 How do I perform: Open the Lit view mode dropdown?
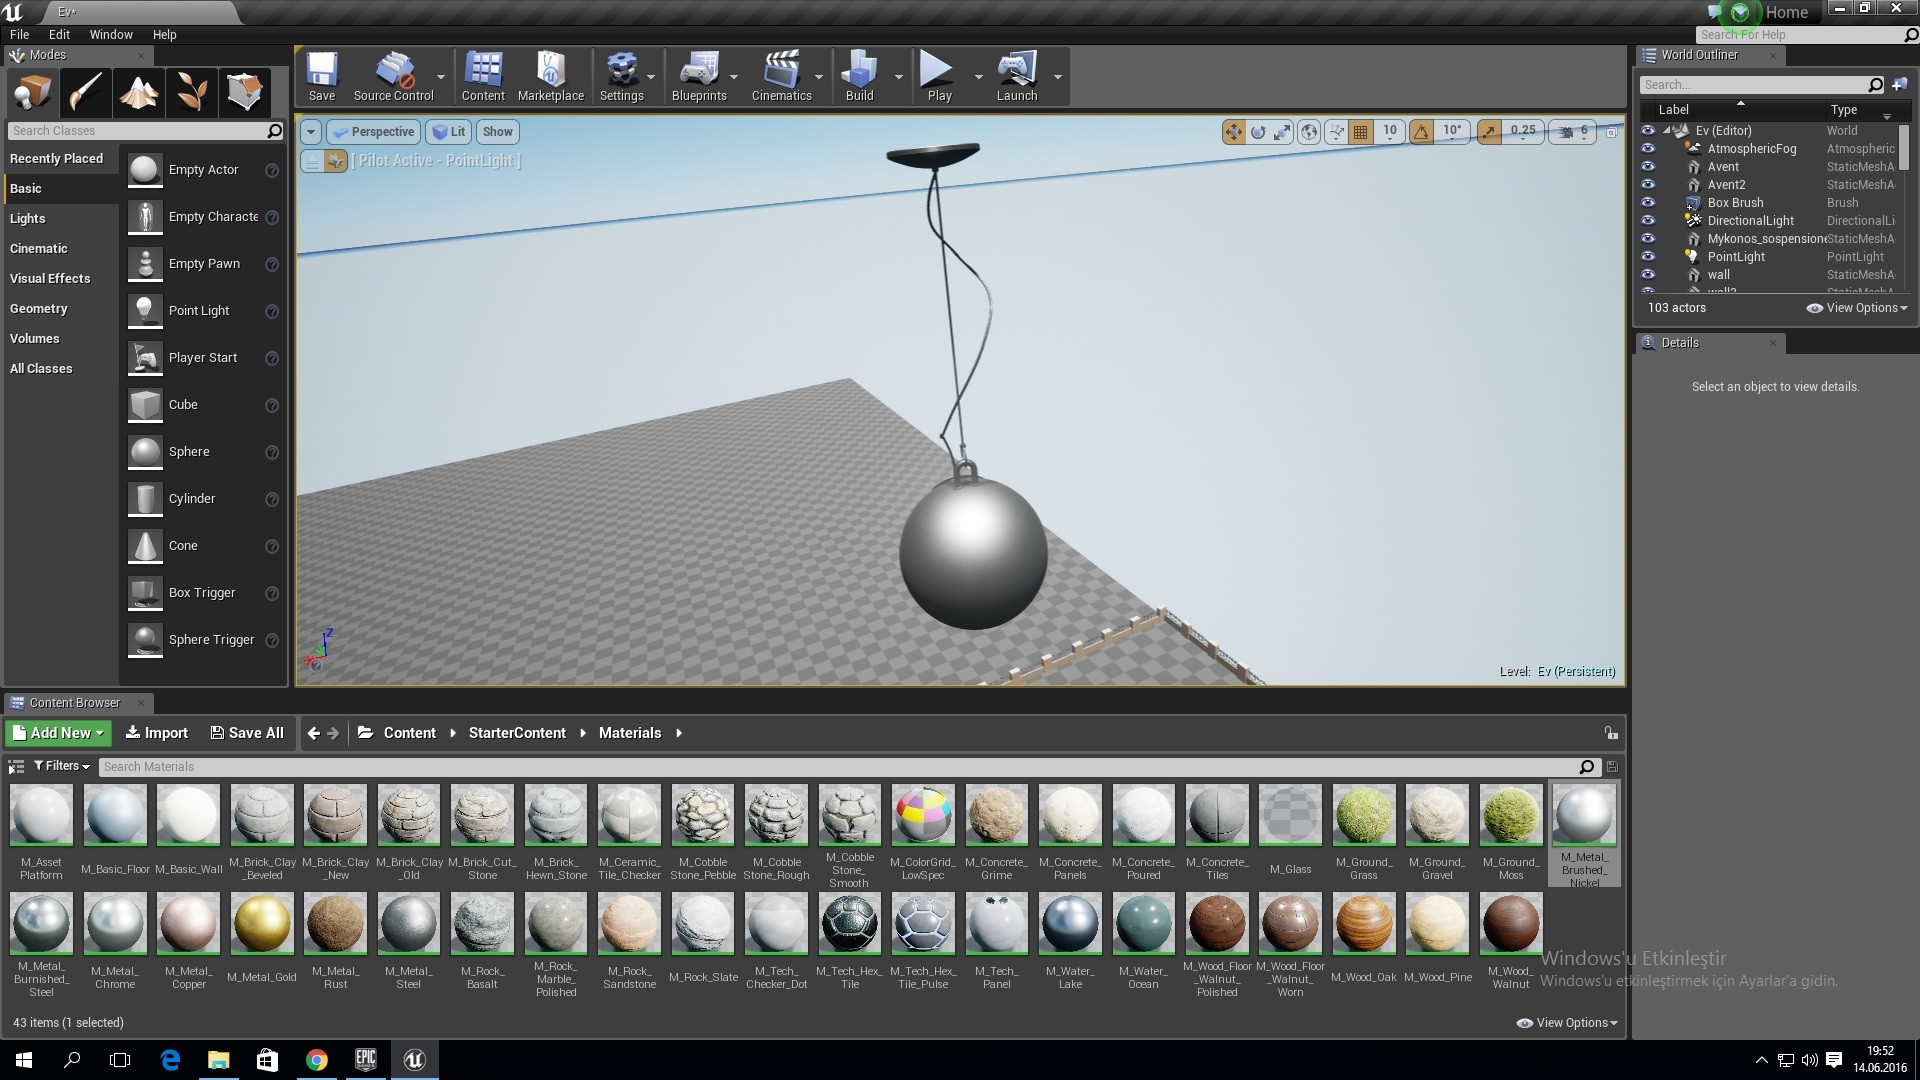[x=449, y=132]
